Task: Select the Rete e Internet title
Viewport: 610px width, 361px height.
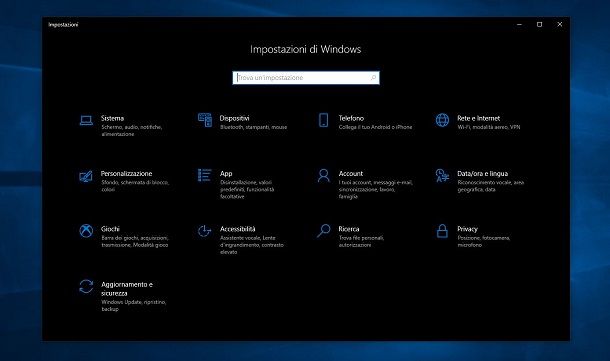Action: [479, 118]
